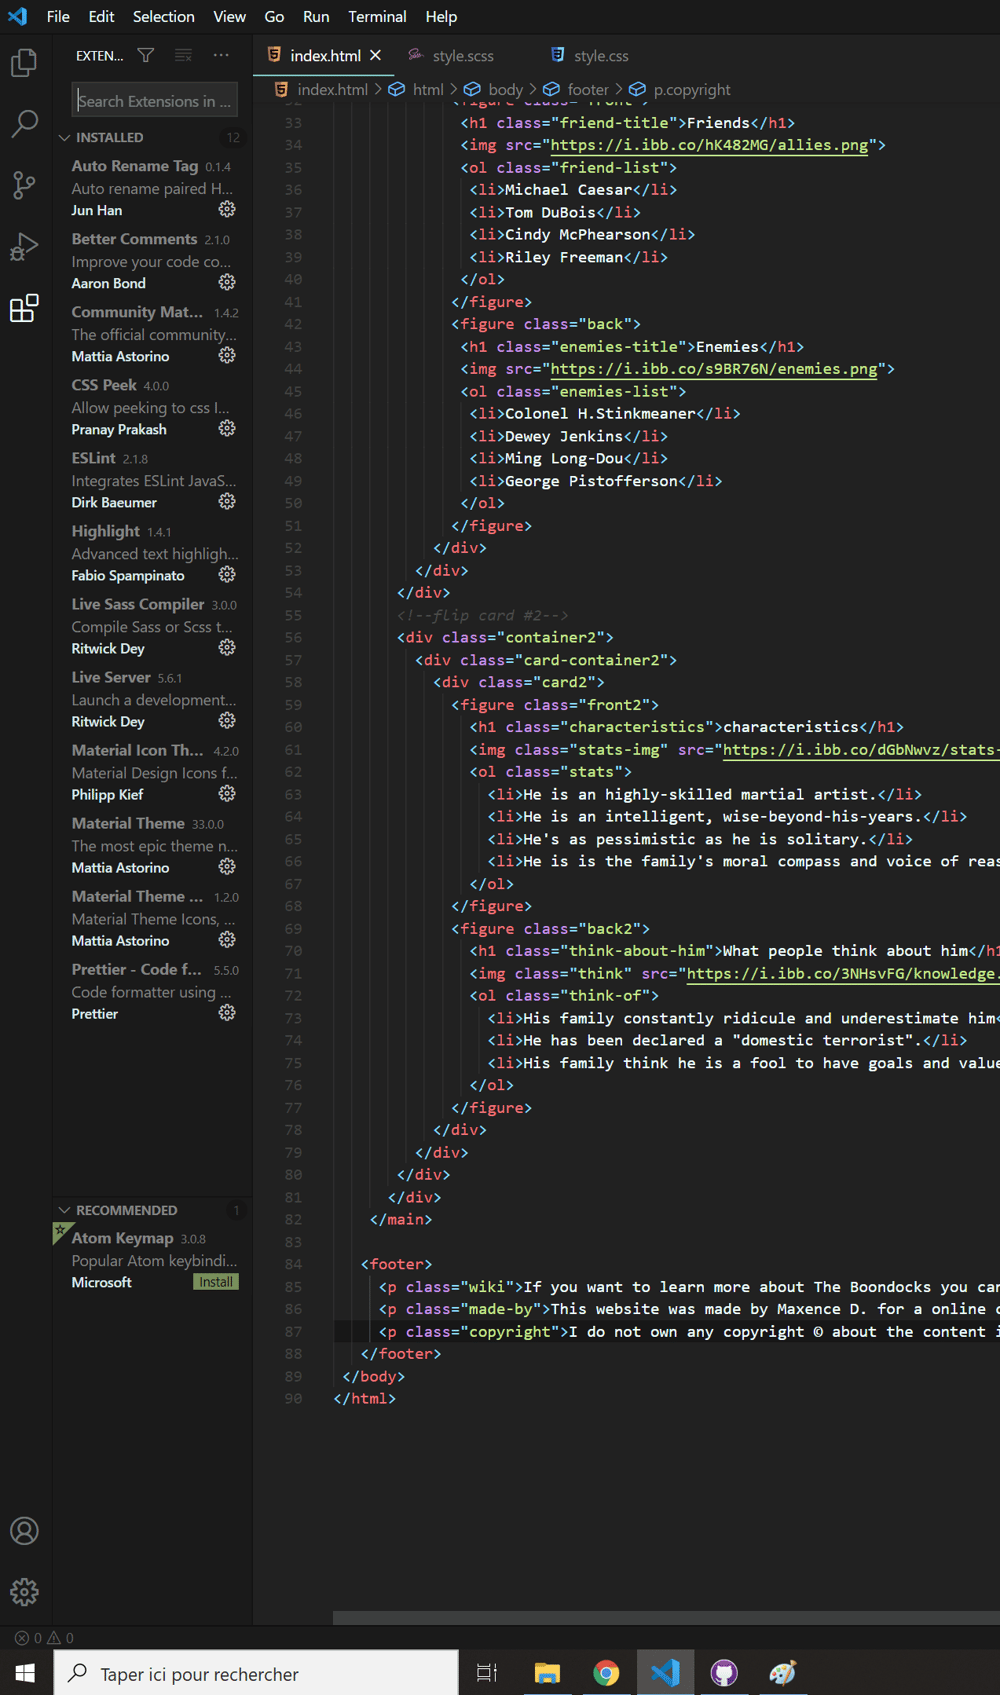Viewport: 1000px width, 1695px height.
Task: Open the Go menu
Action: point(274,16)
